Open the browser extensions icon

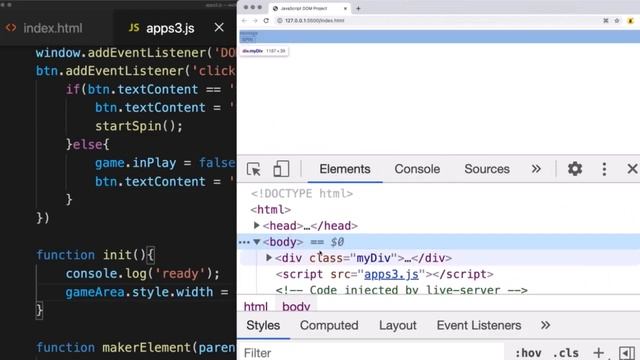click(x=606, y=20)
